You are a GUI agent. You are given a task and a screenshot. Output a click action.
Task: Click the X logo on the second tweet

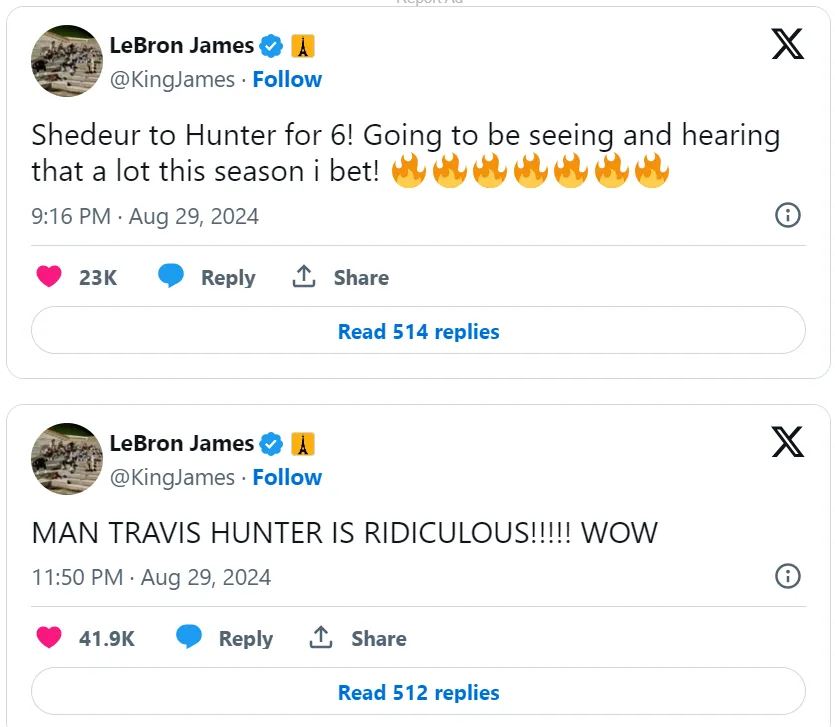click(788, 441)
